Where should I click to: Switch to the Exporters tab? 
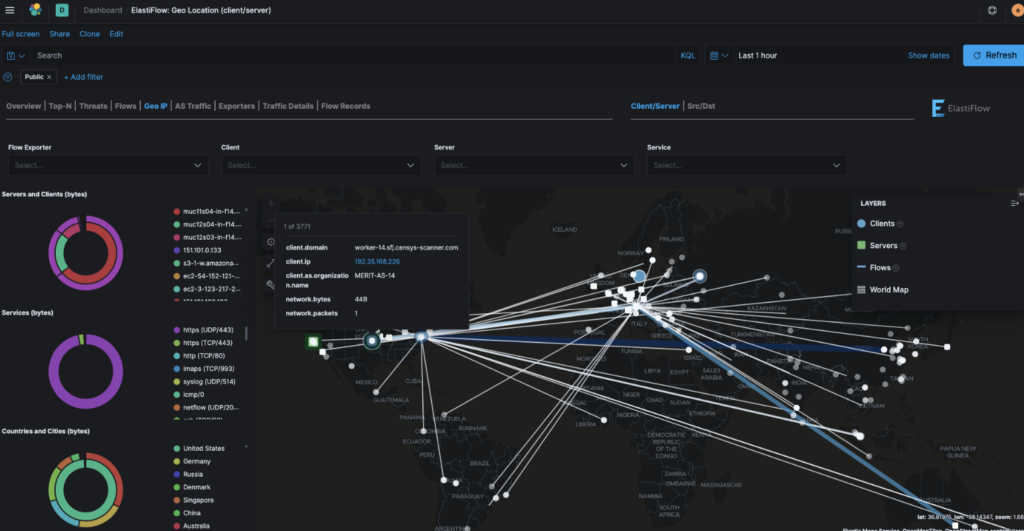tap(236, 106)
